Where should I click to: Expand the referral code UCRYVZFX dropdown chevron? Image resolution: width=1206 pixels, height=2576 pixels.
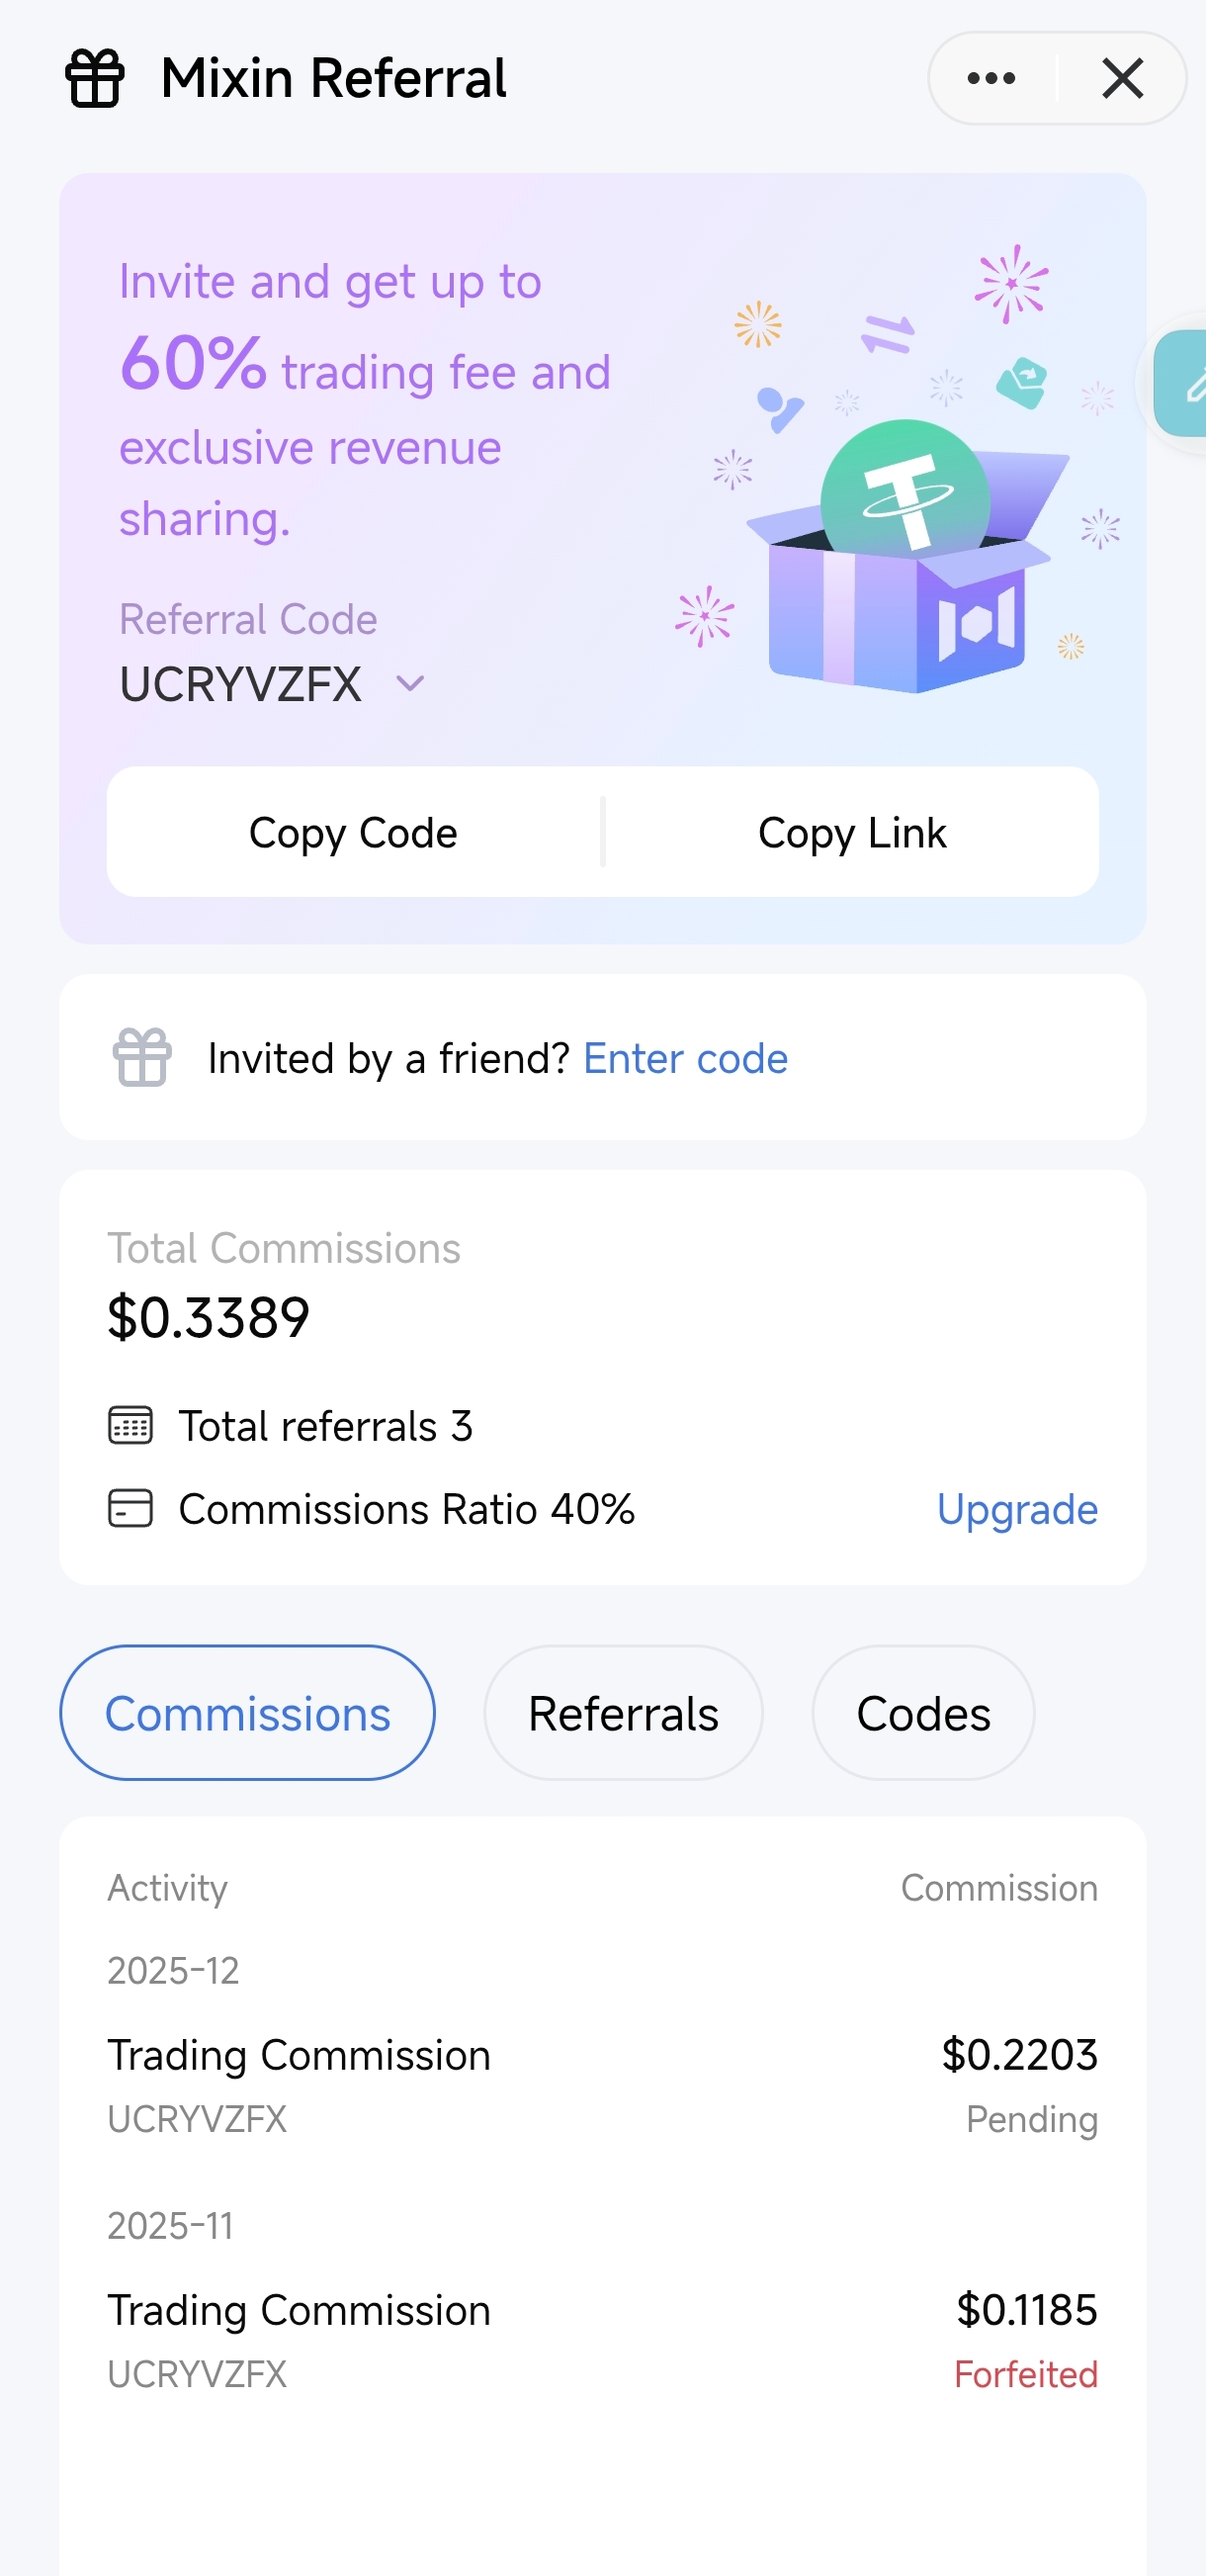[410, 684]
